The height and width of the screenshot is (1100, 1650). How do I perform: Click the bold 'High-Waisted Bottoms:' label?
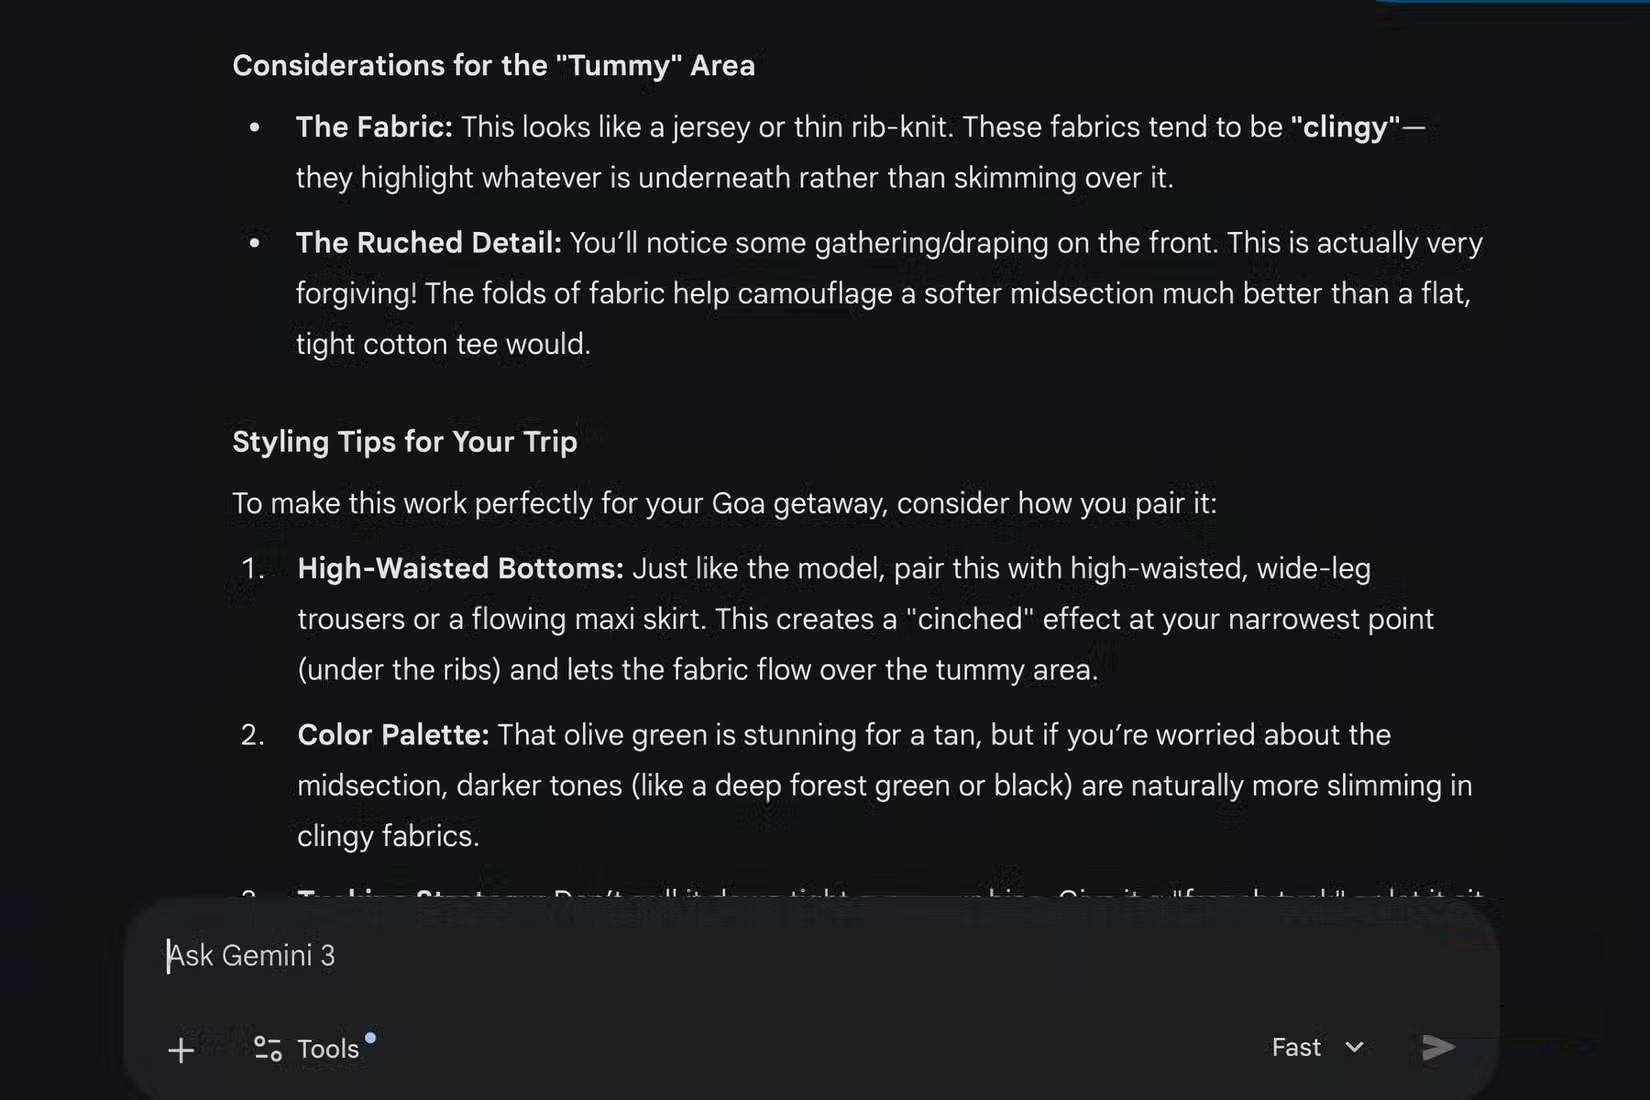click(x=460, y=568)
